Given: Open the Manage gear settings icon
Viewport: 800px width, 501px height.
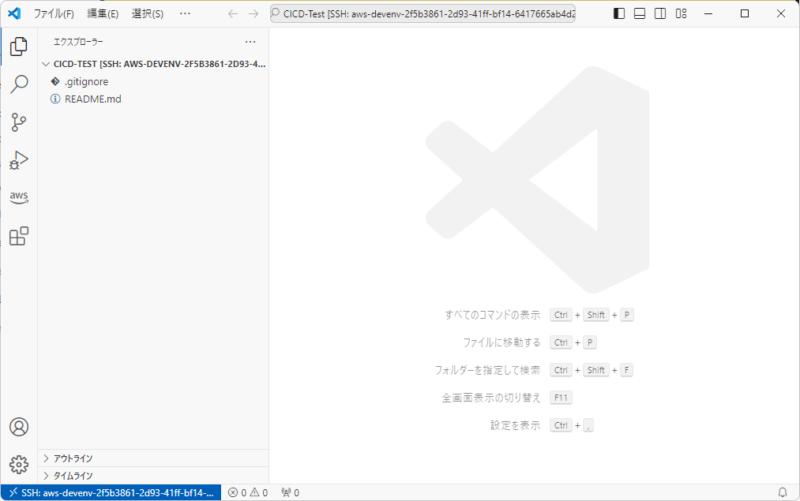Looking at the screenshot, I should 19,464.
